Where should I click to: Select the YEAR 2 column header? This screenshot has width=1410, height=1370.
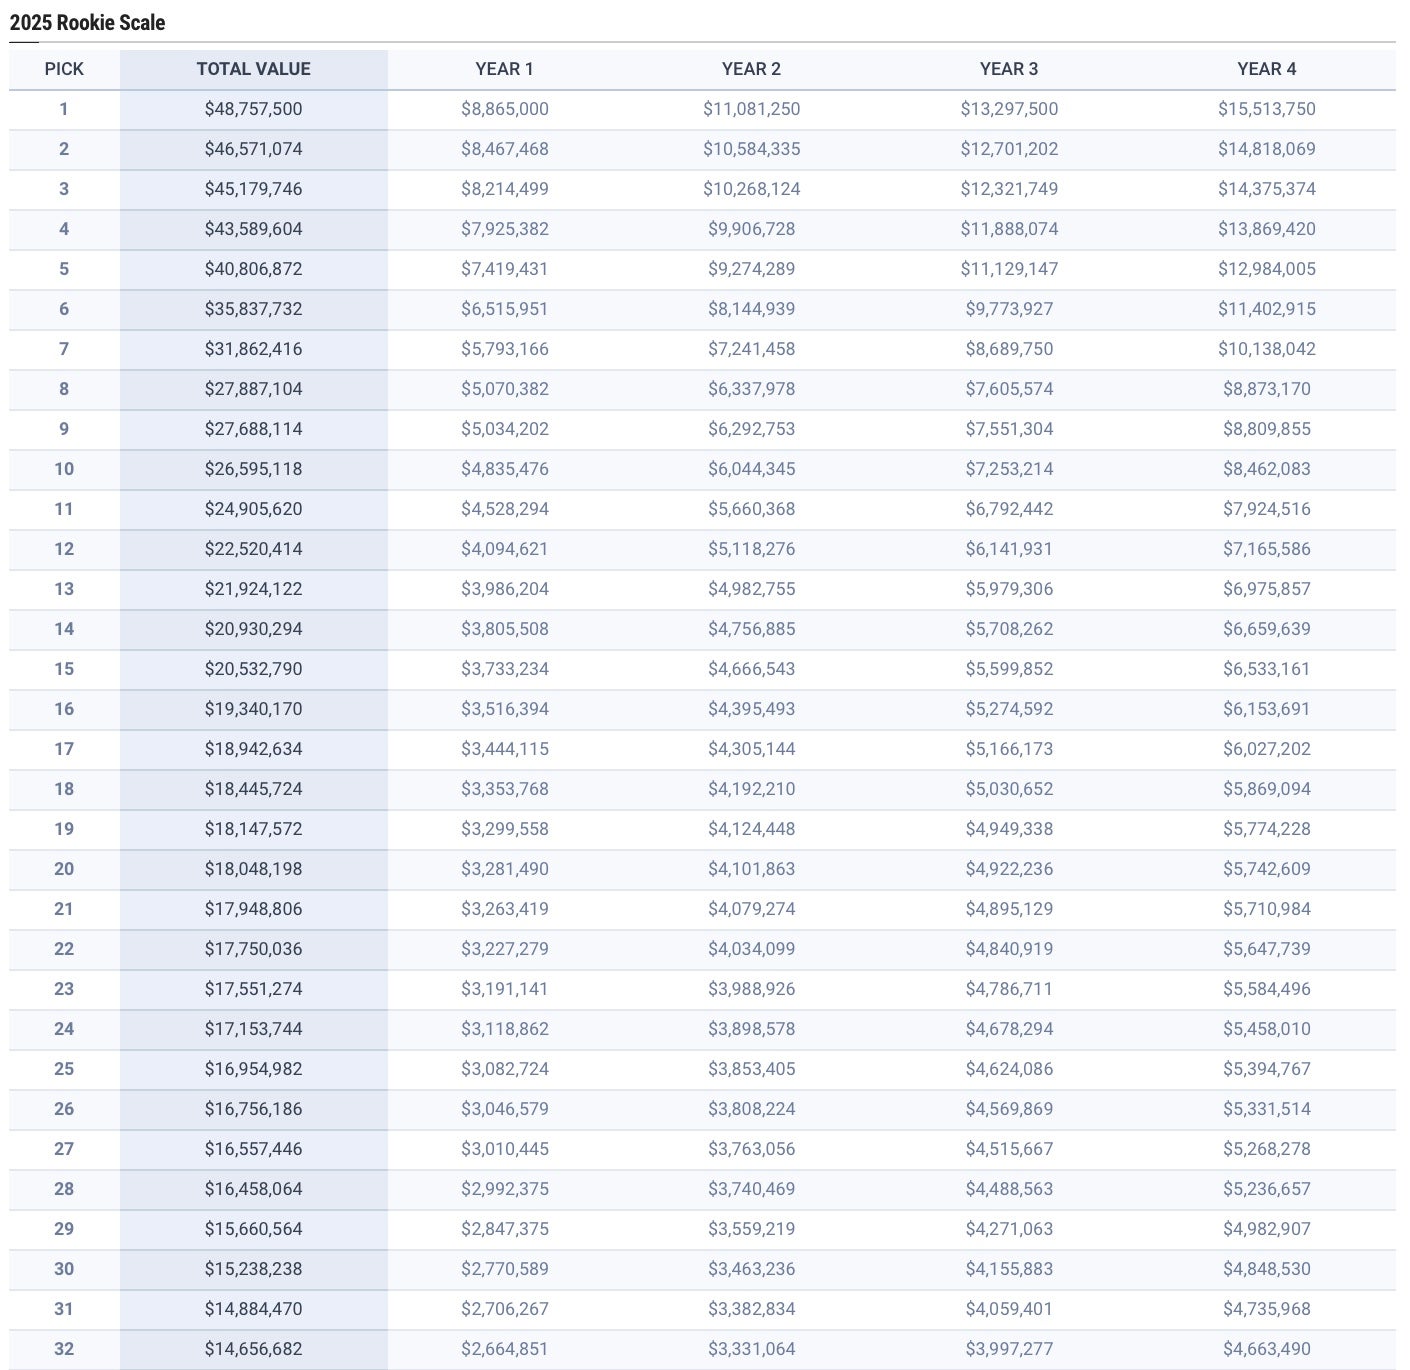tap(751, 69)
